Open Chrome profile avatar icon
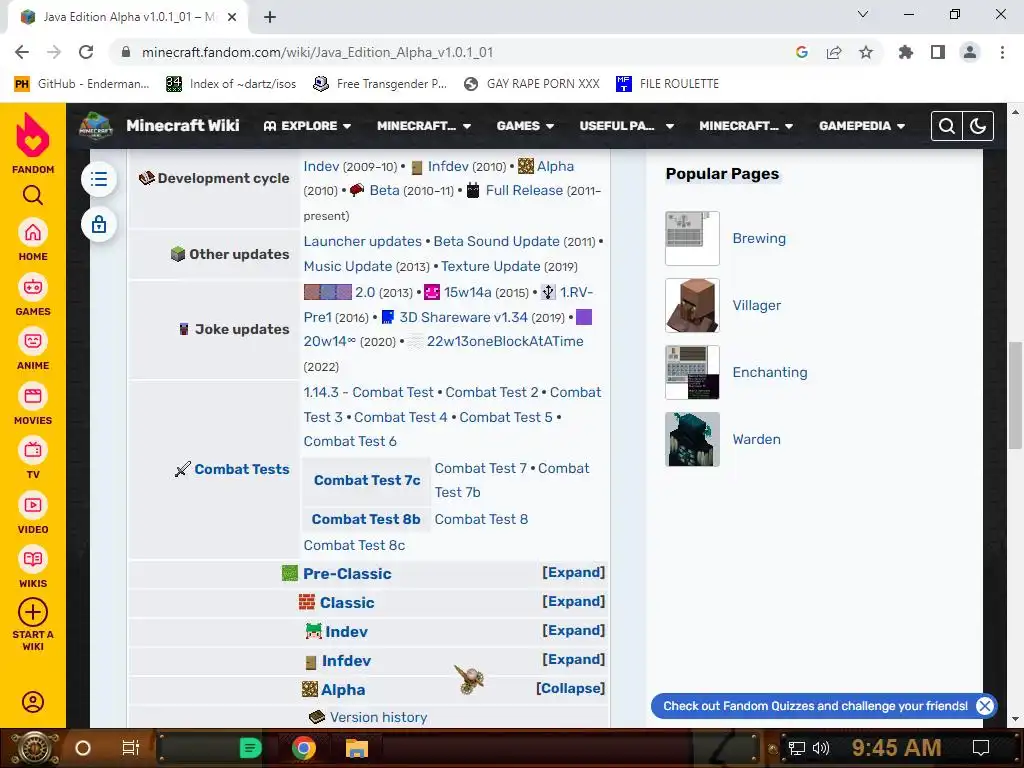Viewport: 1024px width, 768px height. tap(970, 52)
